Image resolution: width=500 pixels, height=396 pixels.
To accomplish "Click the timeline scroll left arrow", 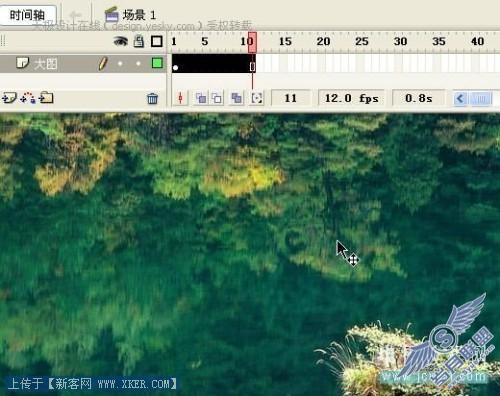I will pos(460,99).
